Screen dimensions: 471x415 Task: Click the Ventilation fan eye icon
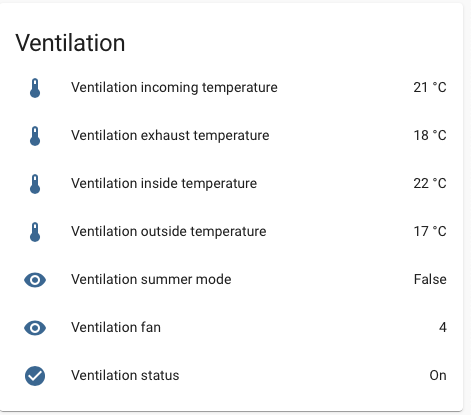coord(35,328)
